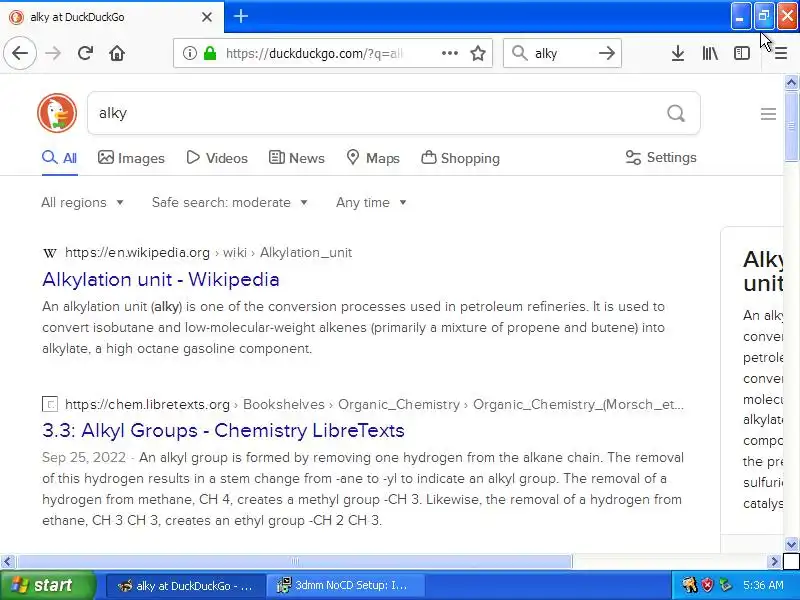Click the horizontal scrollbar thumb
The height and width of the screenshot is (600, 800).
294,562
